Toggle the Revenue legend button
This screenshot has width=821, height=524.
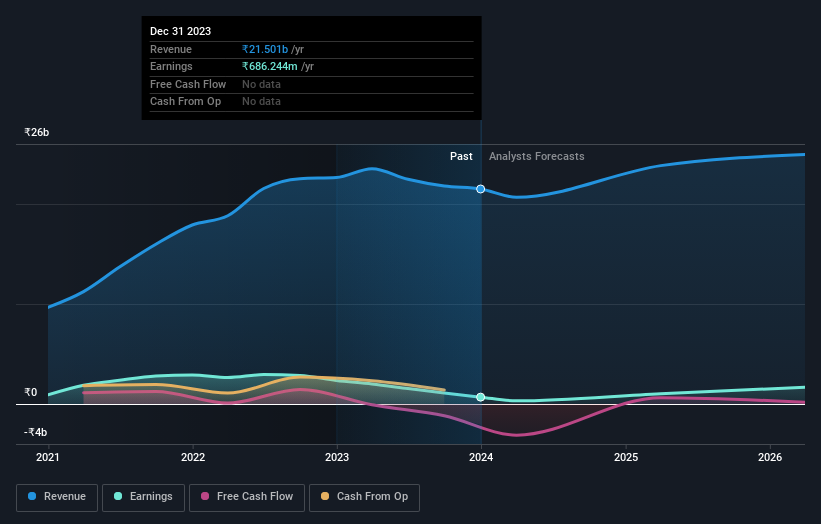[57, 497]
